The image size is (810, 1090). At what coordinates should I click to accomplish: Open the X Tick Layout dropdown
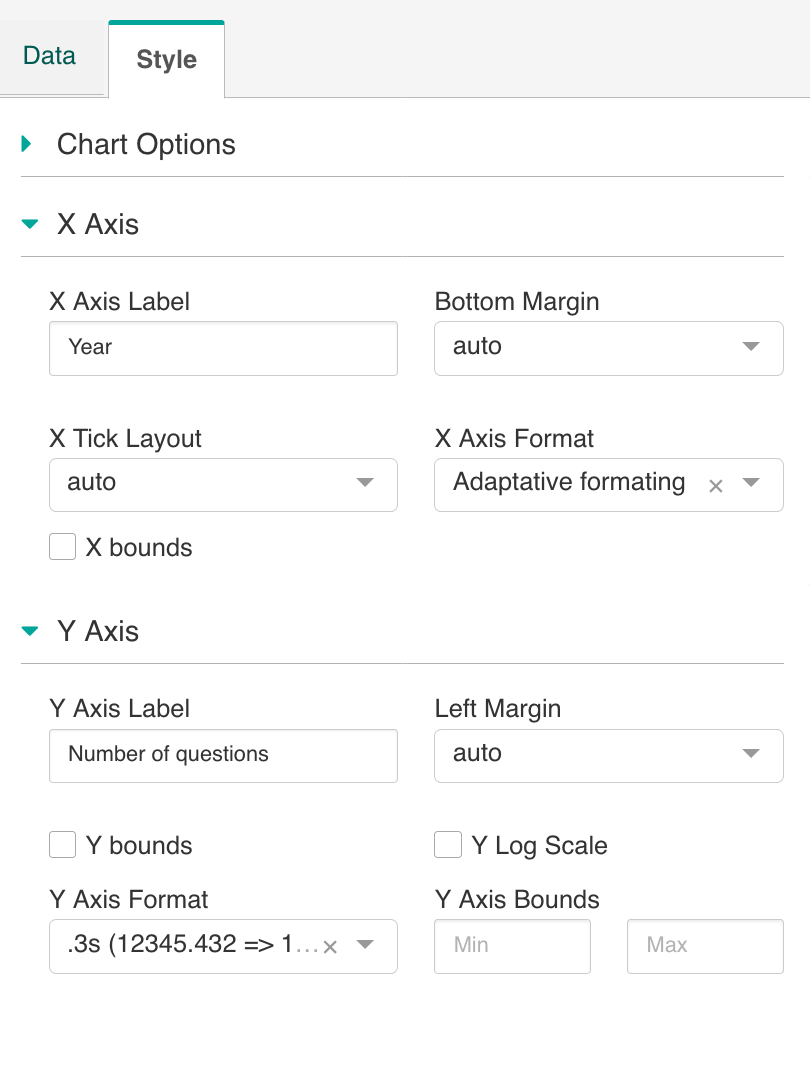[223, 484]
